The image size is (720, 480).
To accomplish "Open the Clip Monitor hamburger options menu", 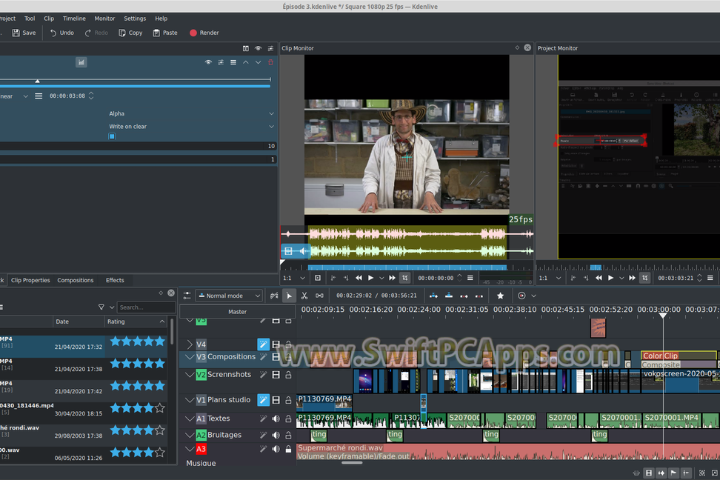I will pyautogui.click(x=470, y=278).
